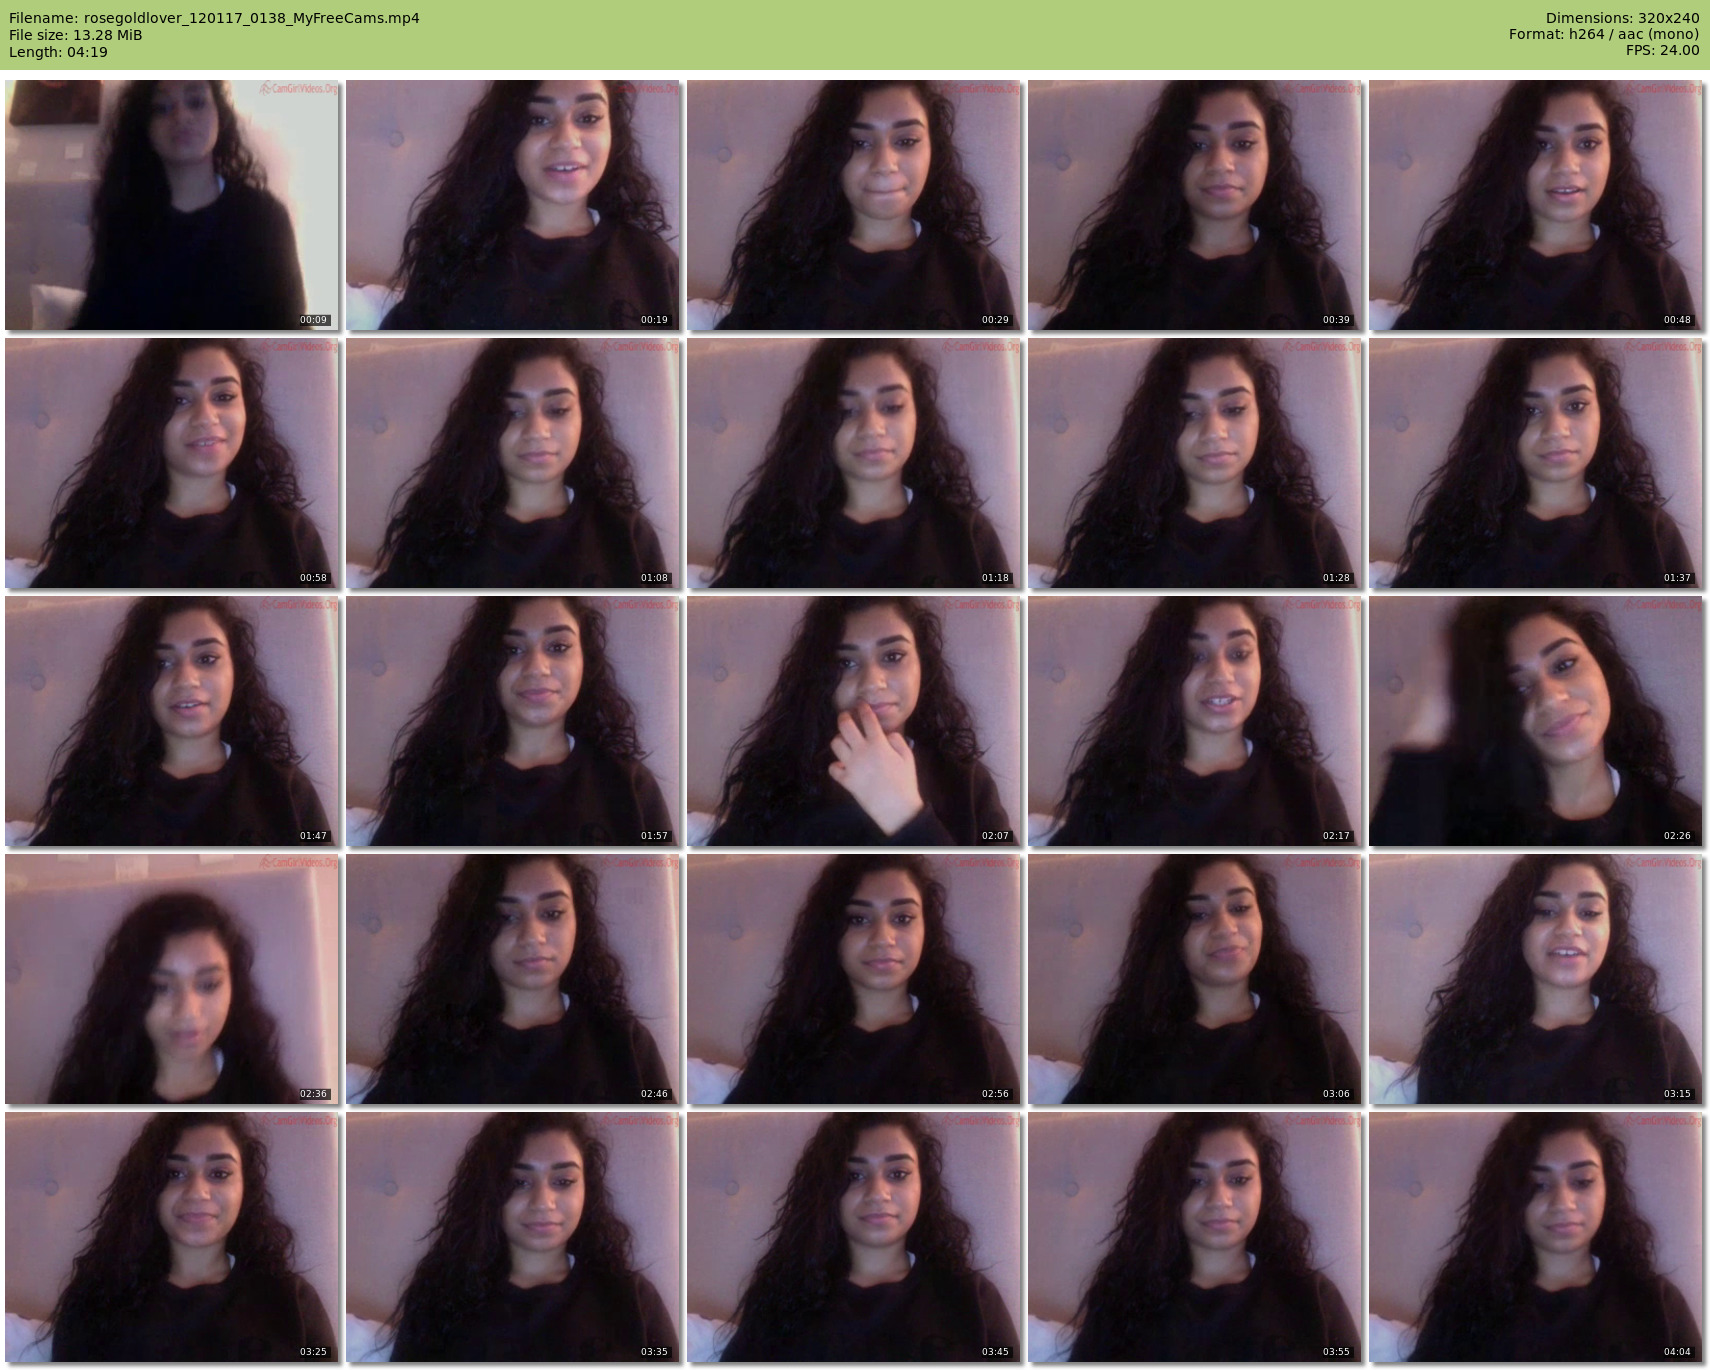Choose the frame labeled 03:15
The width and height of the screenshot is (1710, 1370).
tap(1536, 979)
